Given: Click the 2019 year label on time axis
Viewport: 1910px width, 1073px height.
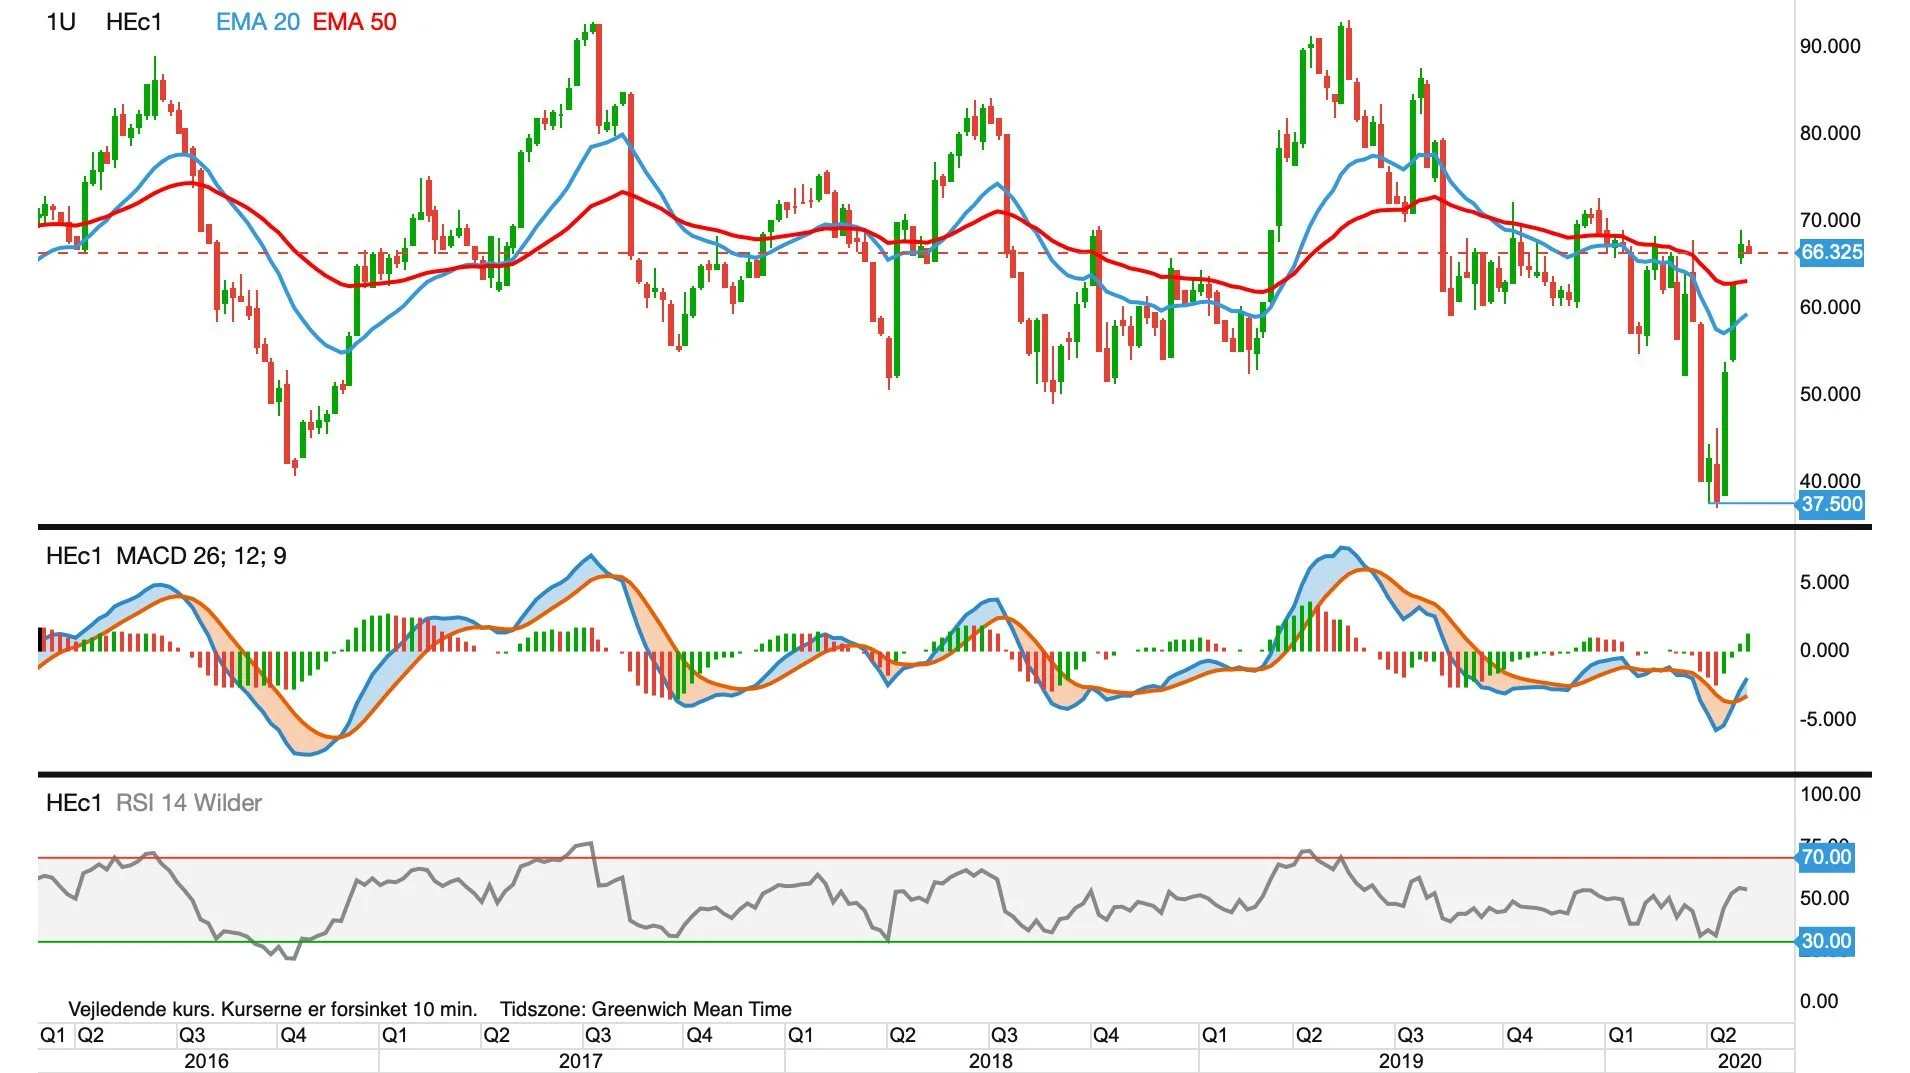Looking at the screenshot, I should pos(1400,1061).
